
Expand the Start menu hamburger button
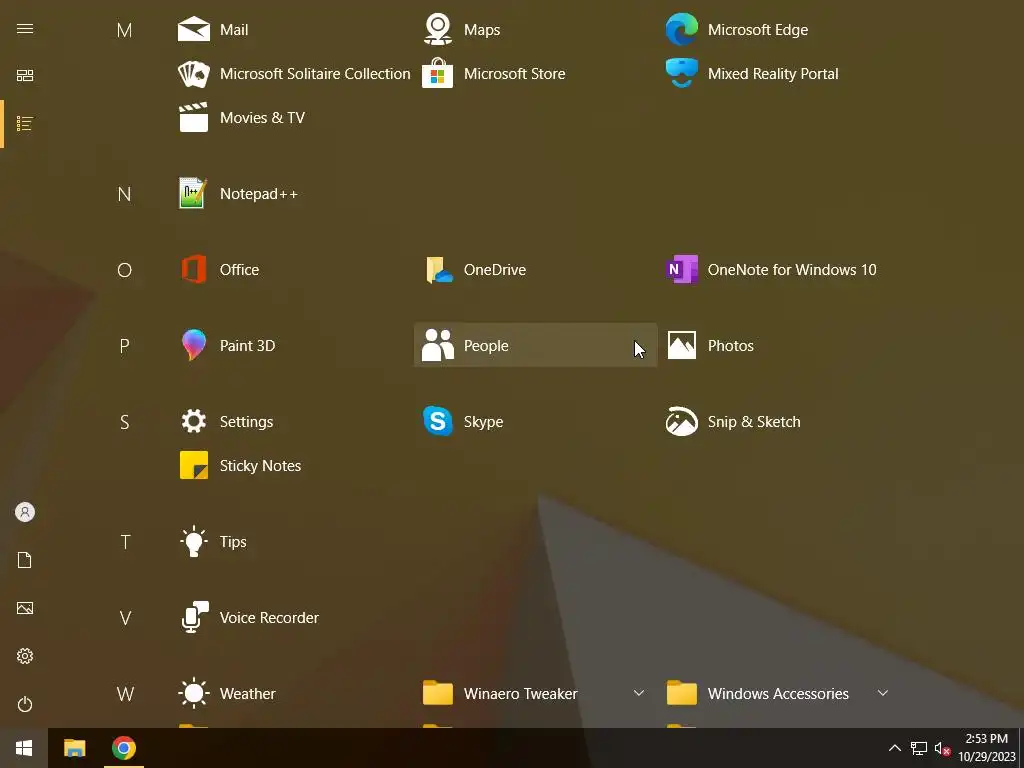(25, 29)
